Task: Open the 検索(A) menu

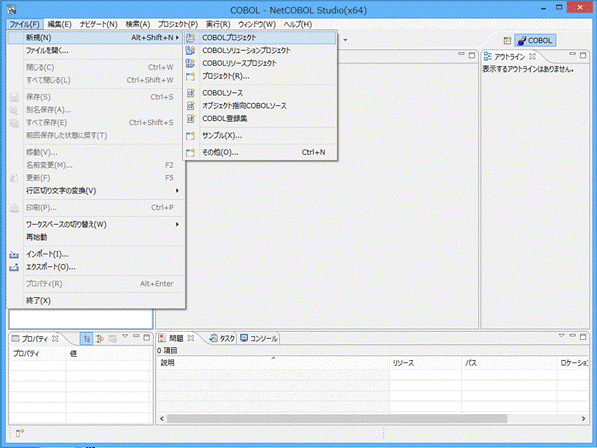Action: (x=137, y=24)
